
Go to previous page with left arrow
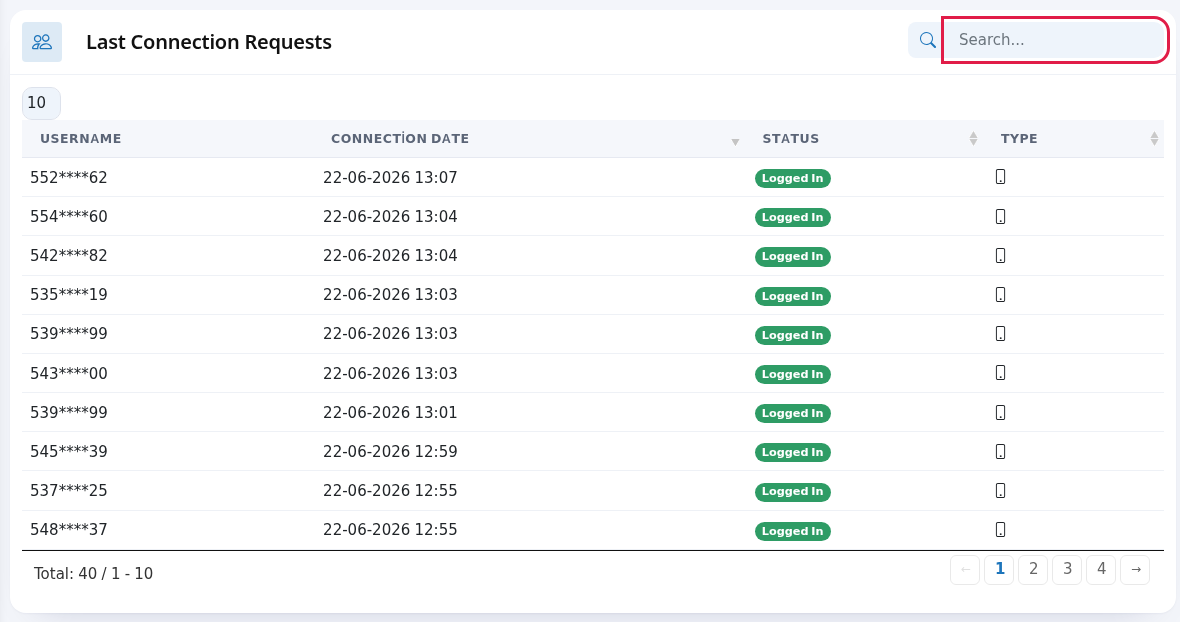[965, 569]
